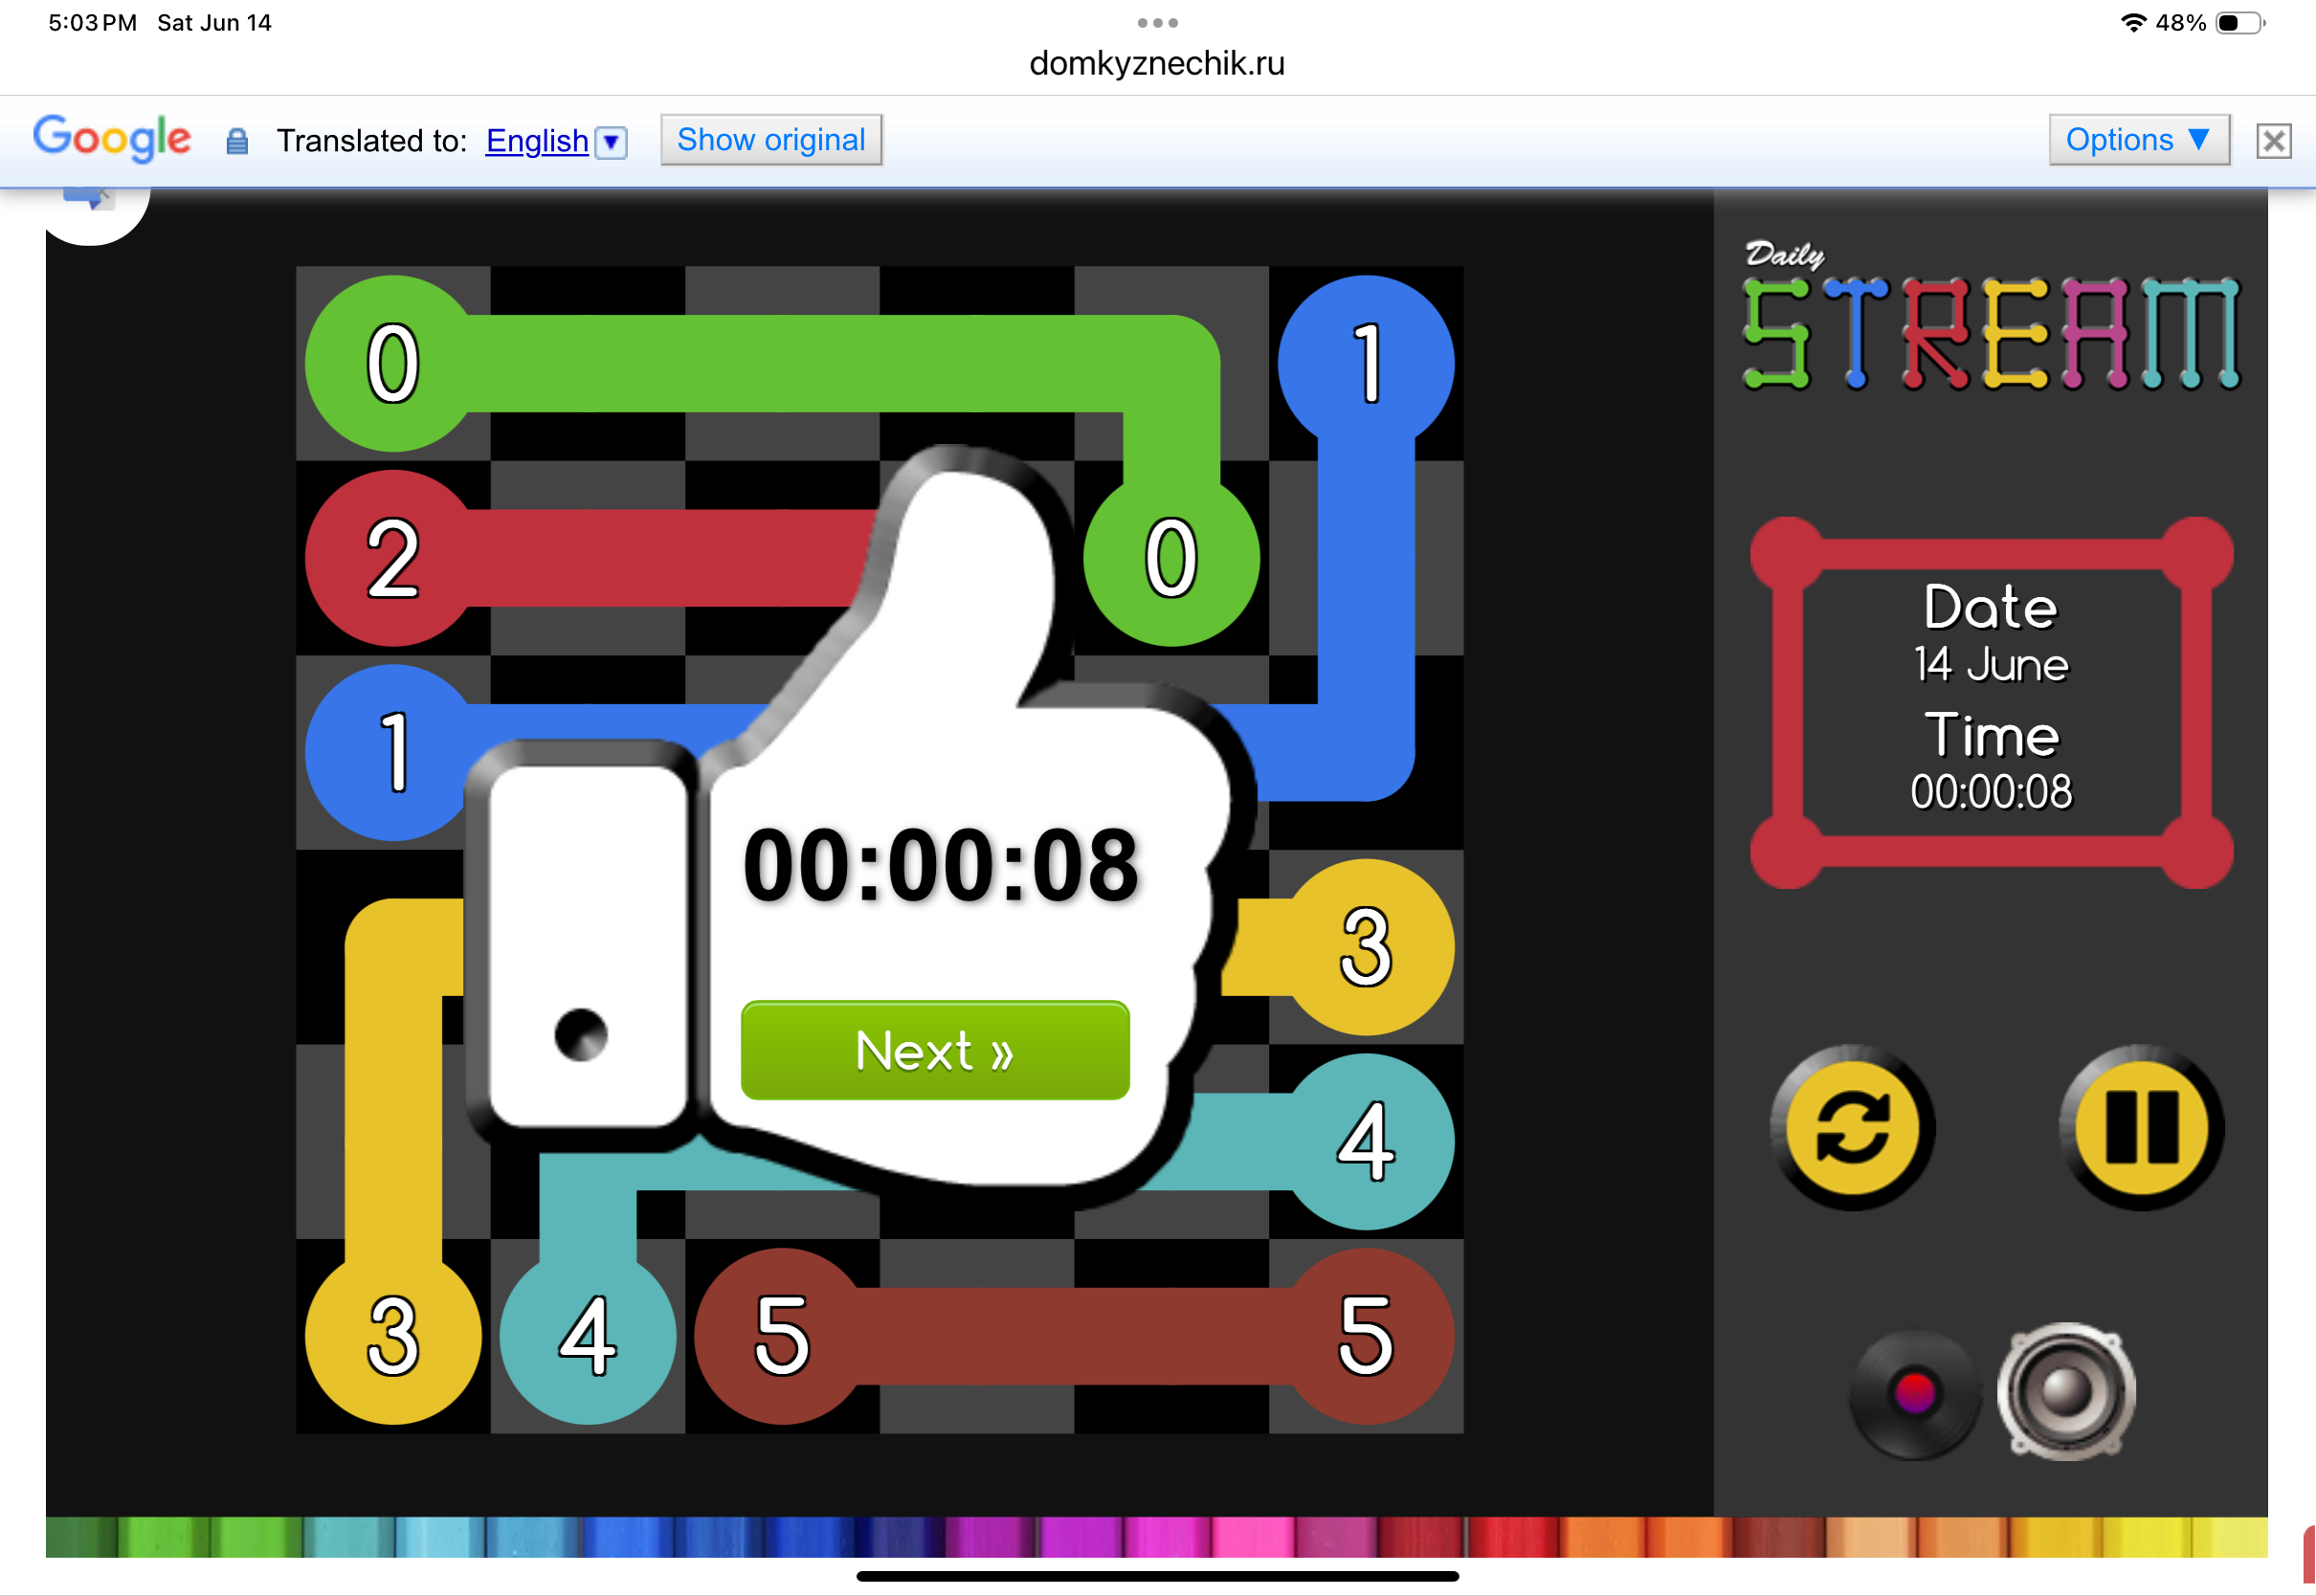Image resolution: width=2316 pixels, height=1596 pixels.
Task: Click the Daily Stream logo
Action: [1991, 316]
